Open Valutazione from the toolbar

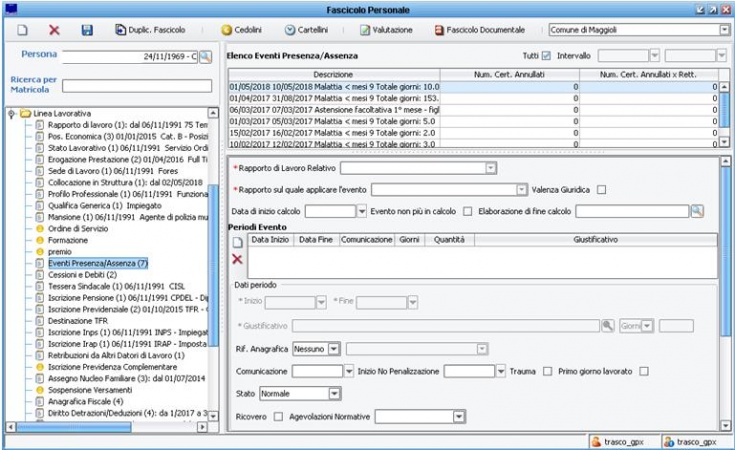tap(386, 31)
